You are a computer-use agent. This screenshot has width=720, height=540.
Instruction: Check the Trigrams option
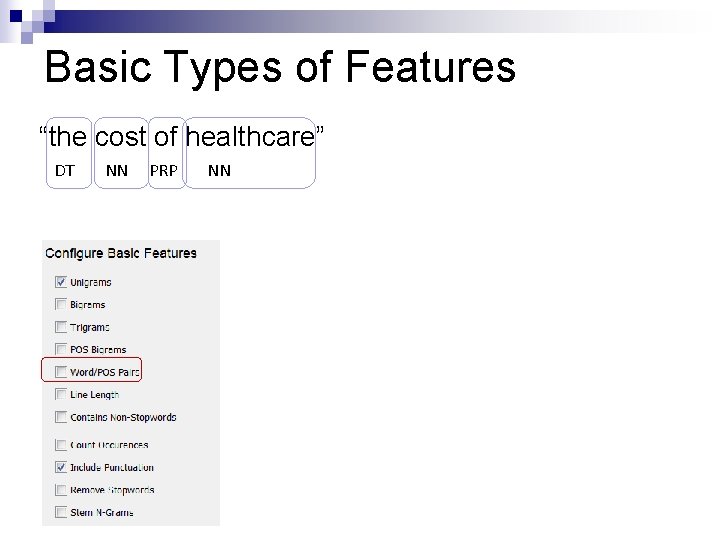click(x=61, y=327)
